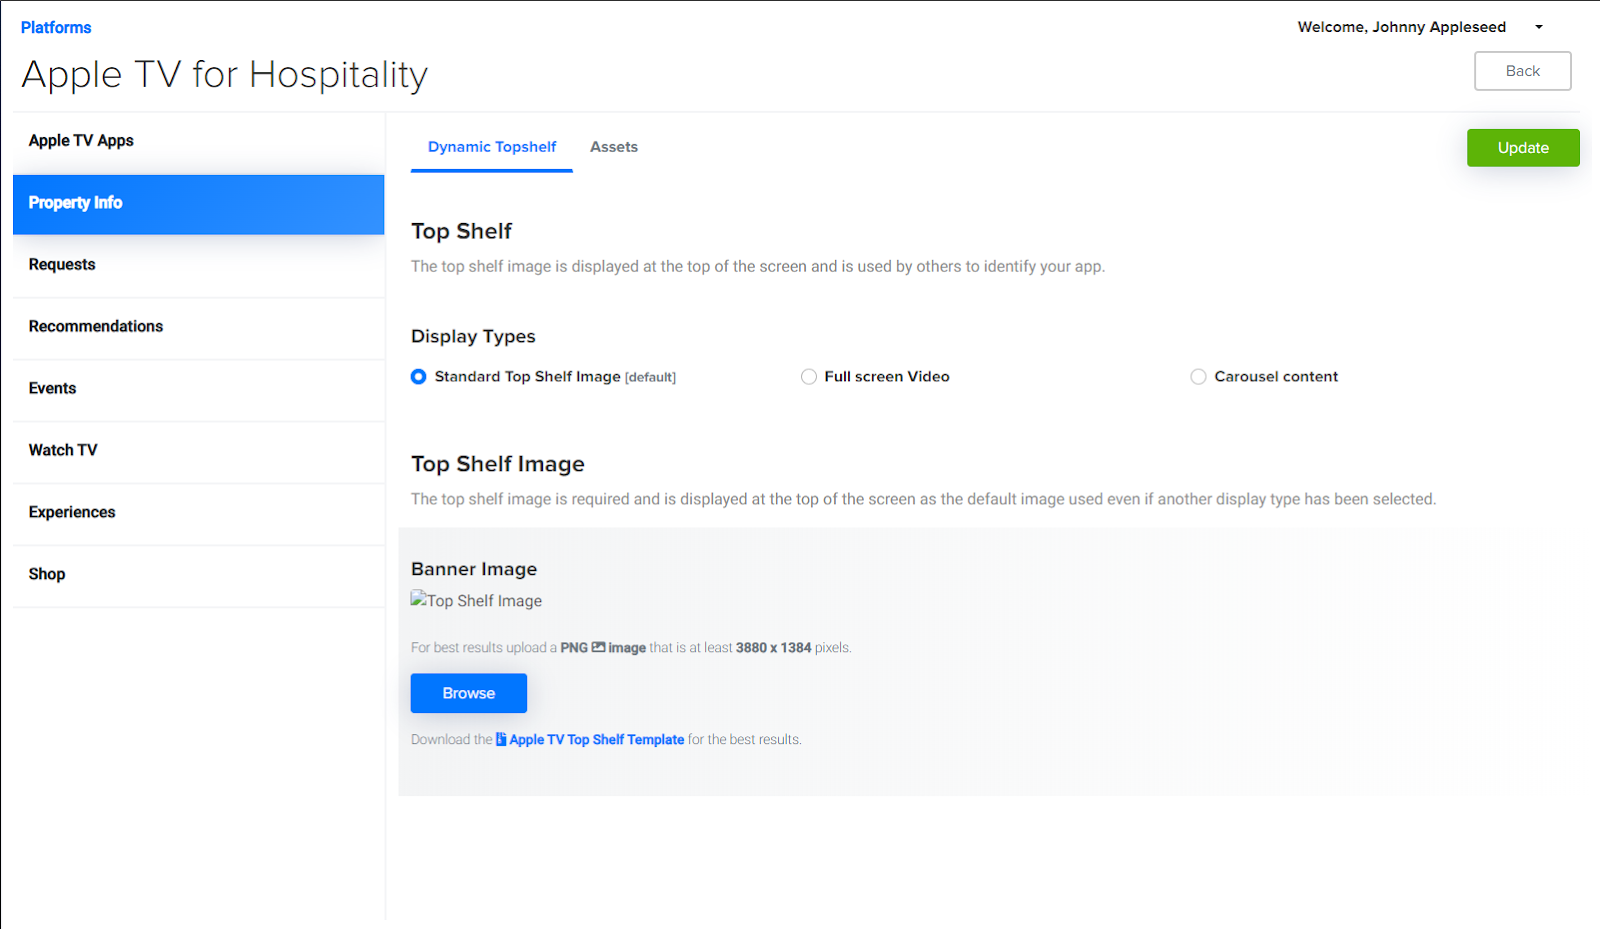Click the Welcome, Johnny Appleseed text
Viewport: 1600px width, 929px height.
tap(1402, 27)
